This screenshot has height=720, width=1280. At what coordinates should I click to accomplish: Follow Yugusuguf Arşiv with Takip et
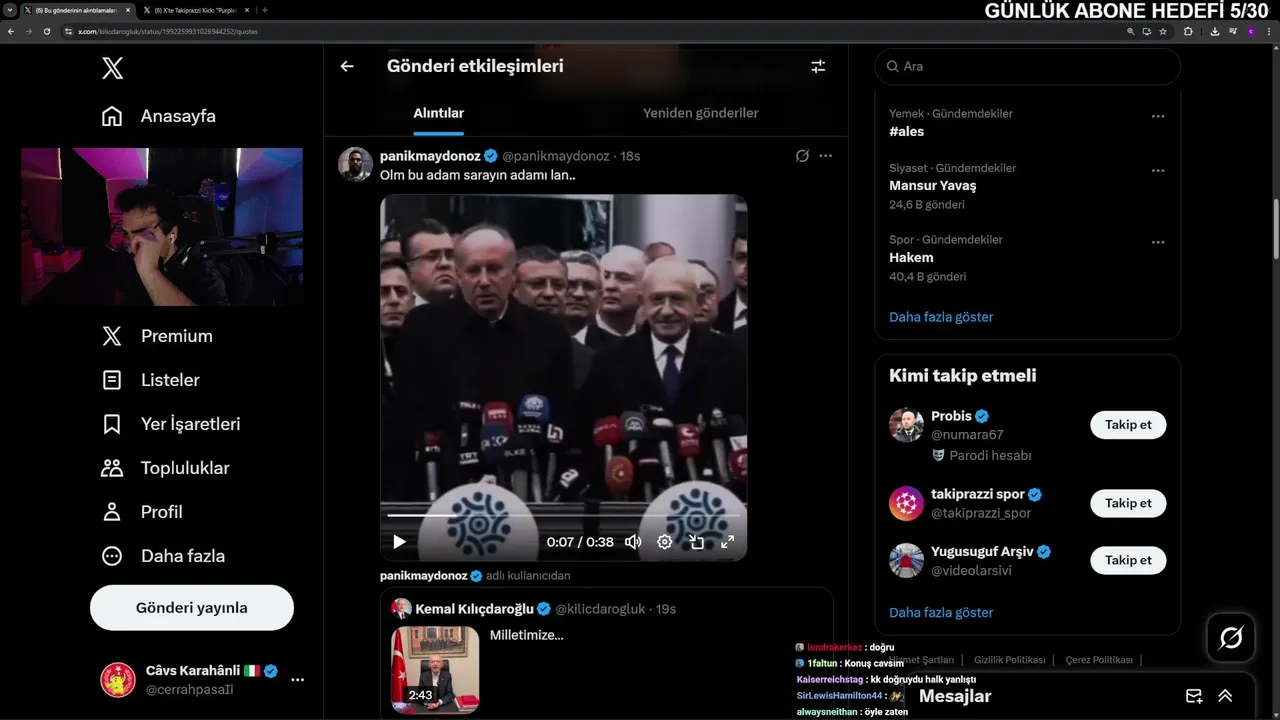click(1128, 560)
